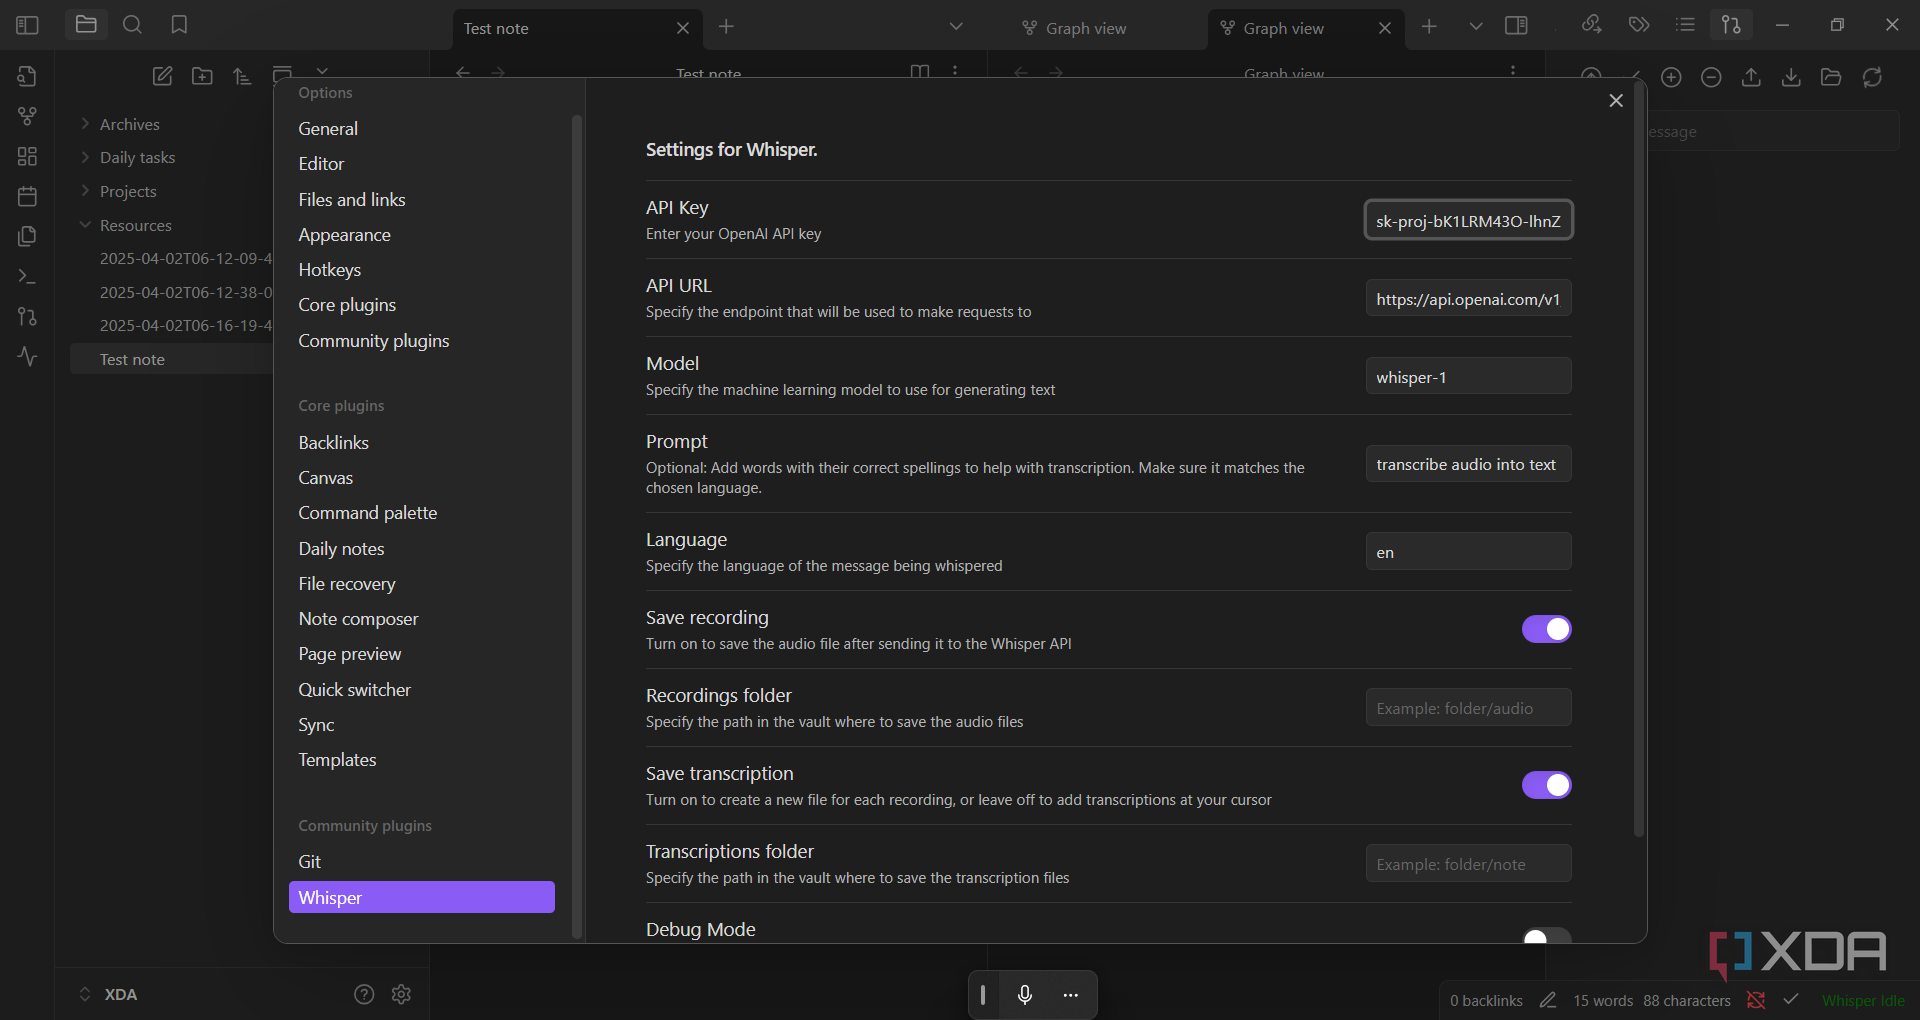The image size is (1920, 1020).
Task: Click the new note pencil icon
Action: pos(162,76)
